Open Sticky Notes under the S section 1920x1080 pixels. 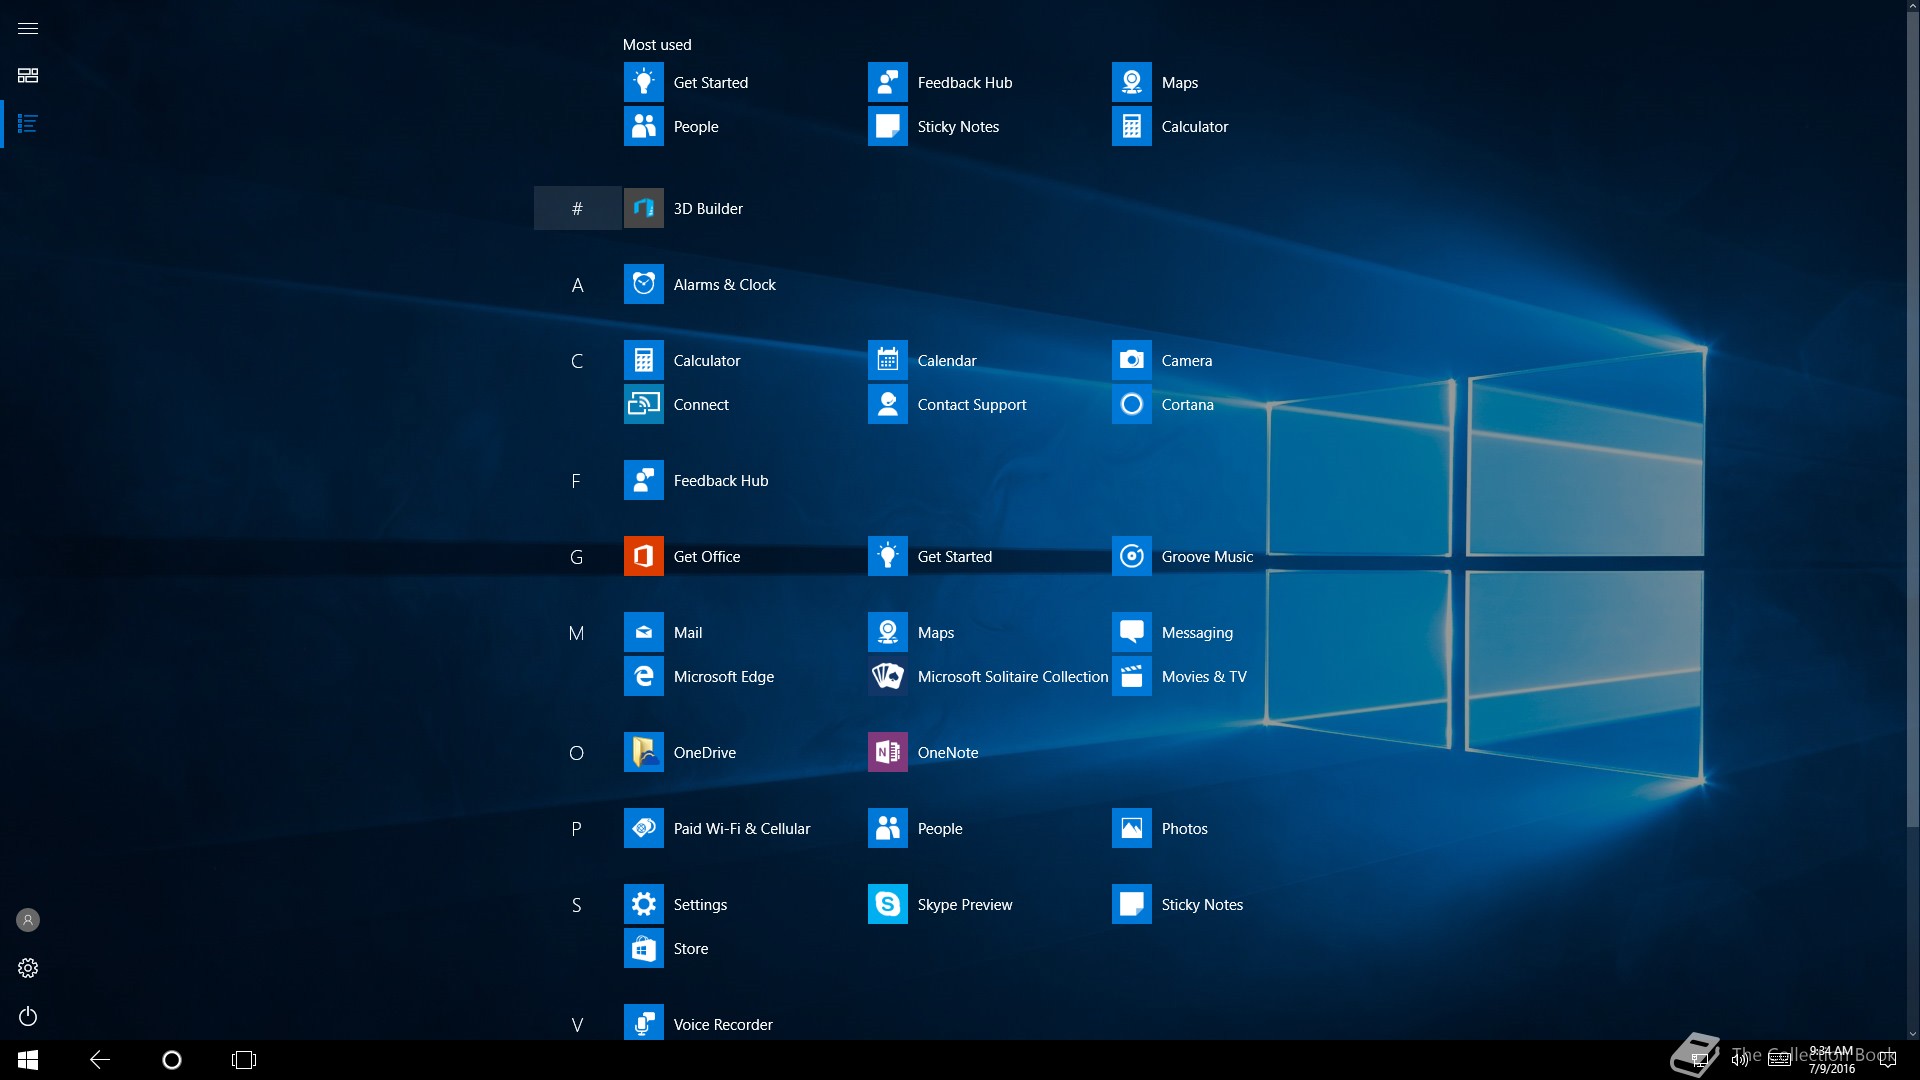click(1177, 904)
